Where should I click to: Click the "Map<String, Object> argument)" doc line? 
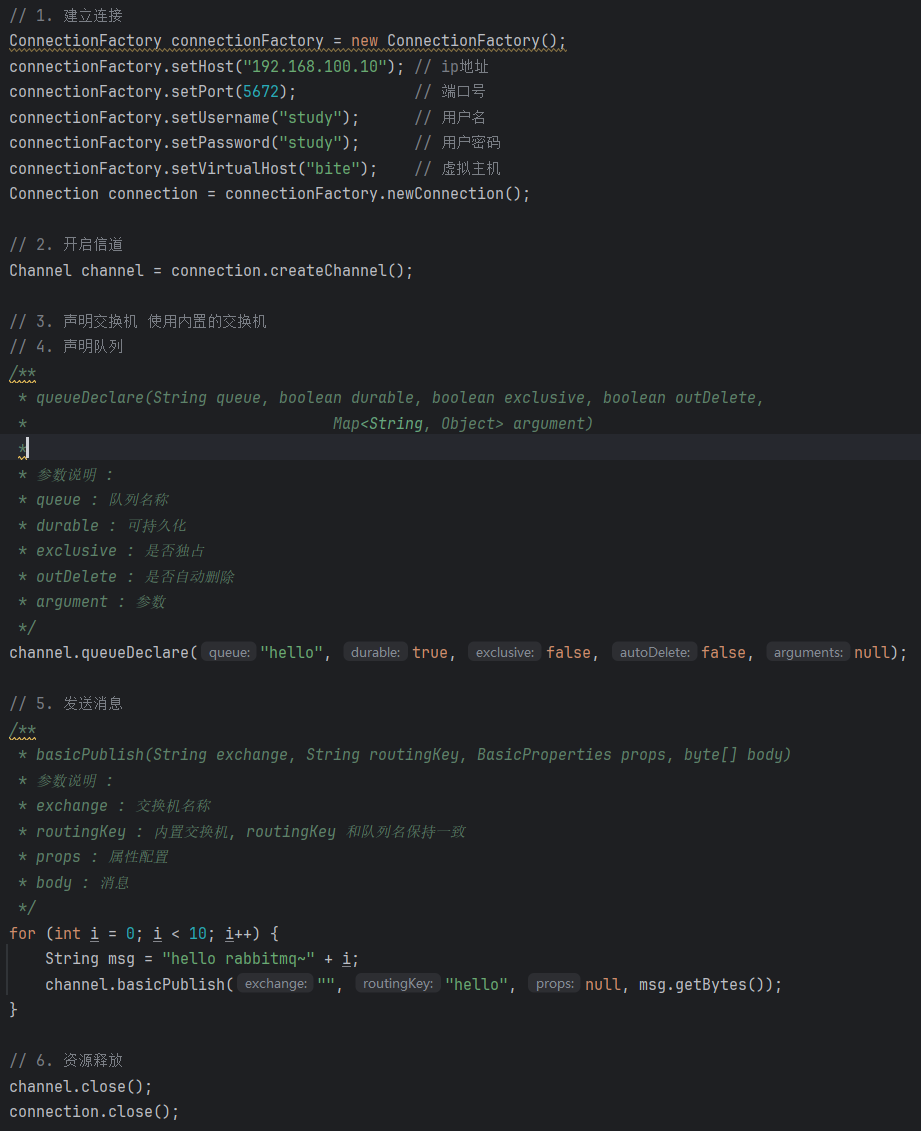pos(462,423)
